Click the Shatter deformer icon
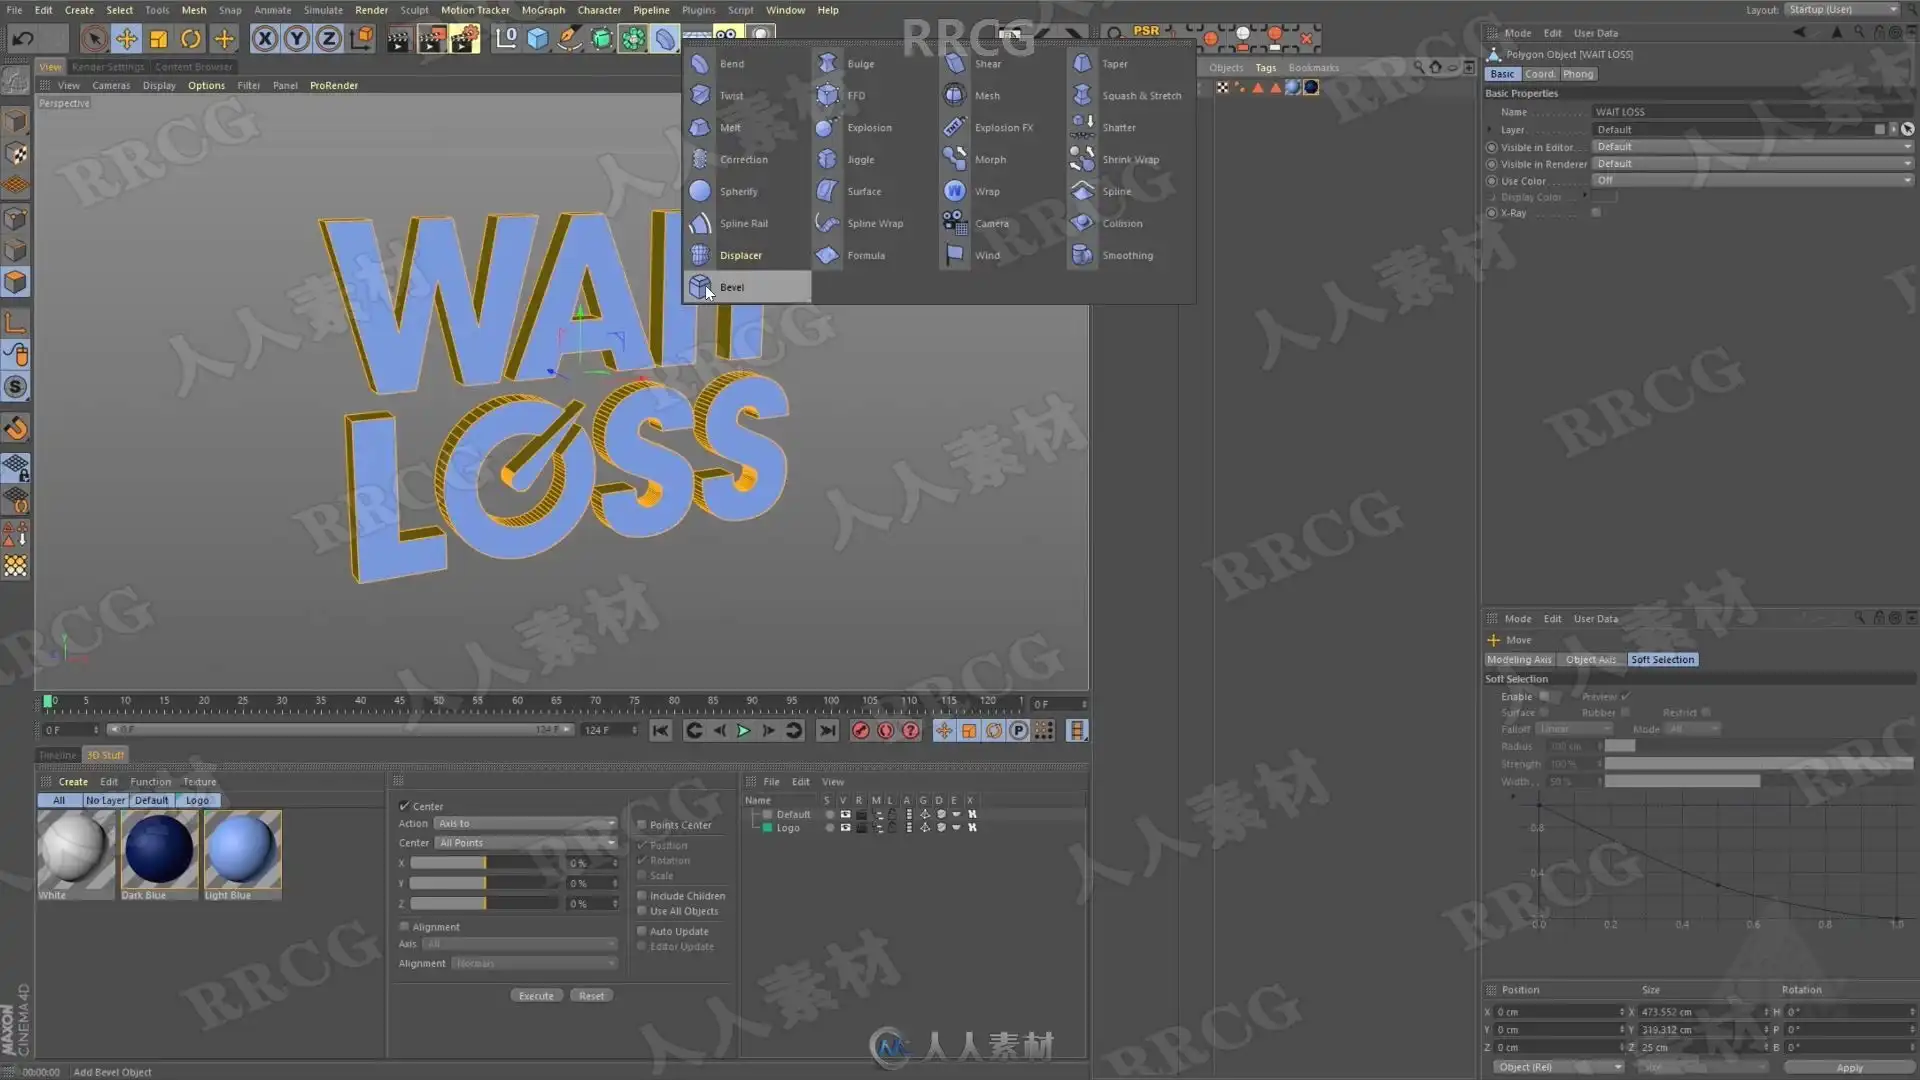Screen dimensions: 1920x1080 coord(1082,128)
